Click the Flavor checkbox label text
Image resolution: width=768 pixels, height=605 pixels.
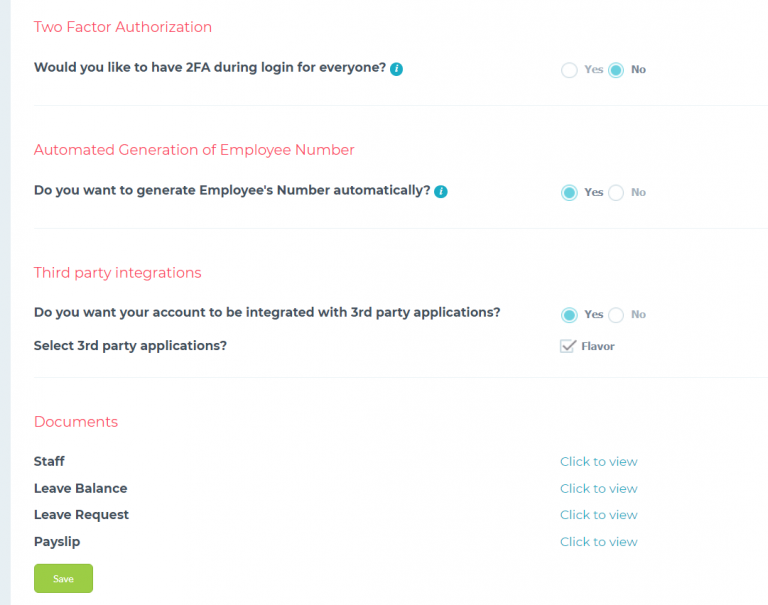coord(598,346)
